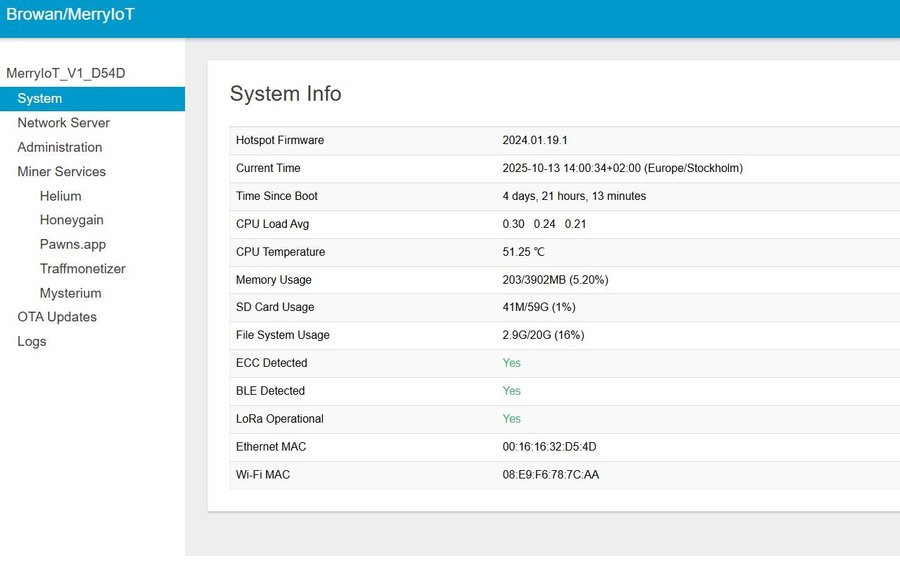Click the System Info heading
The height and width of the screenshot is (573, 900).
click(x=285, y=94)
